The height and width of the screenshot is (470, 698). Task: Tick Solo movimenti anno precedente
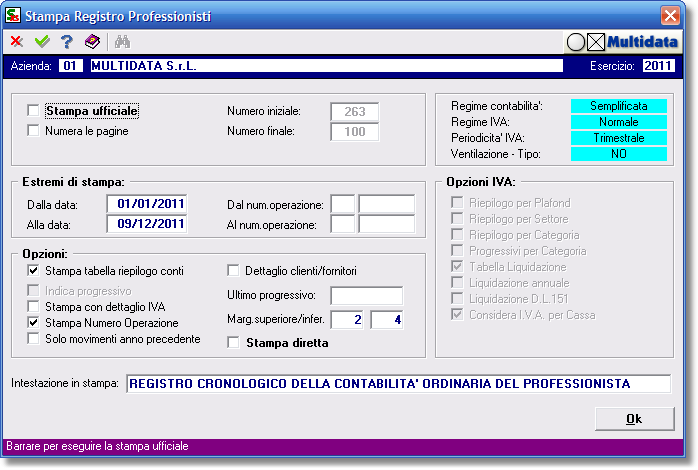(33, 338)
